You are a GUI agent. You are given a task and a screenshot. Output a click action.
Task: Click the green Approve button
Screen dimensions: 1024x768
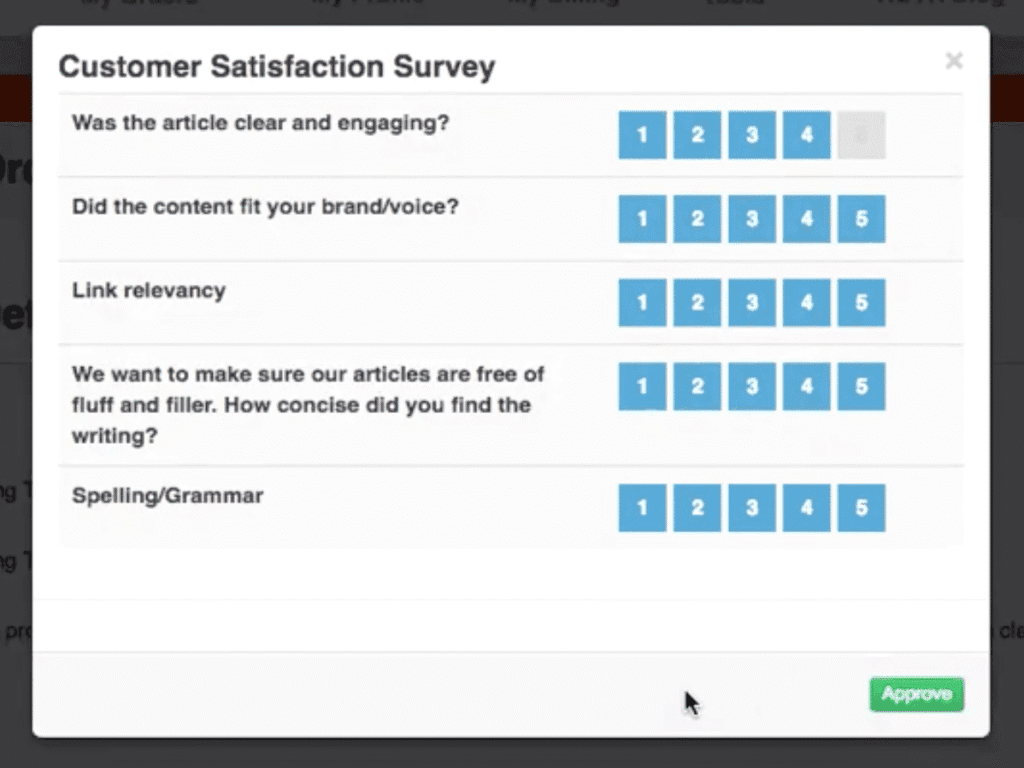coord(916,695)
